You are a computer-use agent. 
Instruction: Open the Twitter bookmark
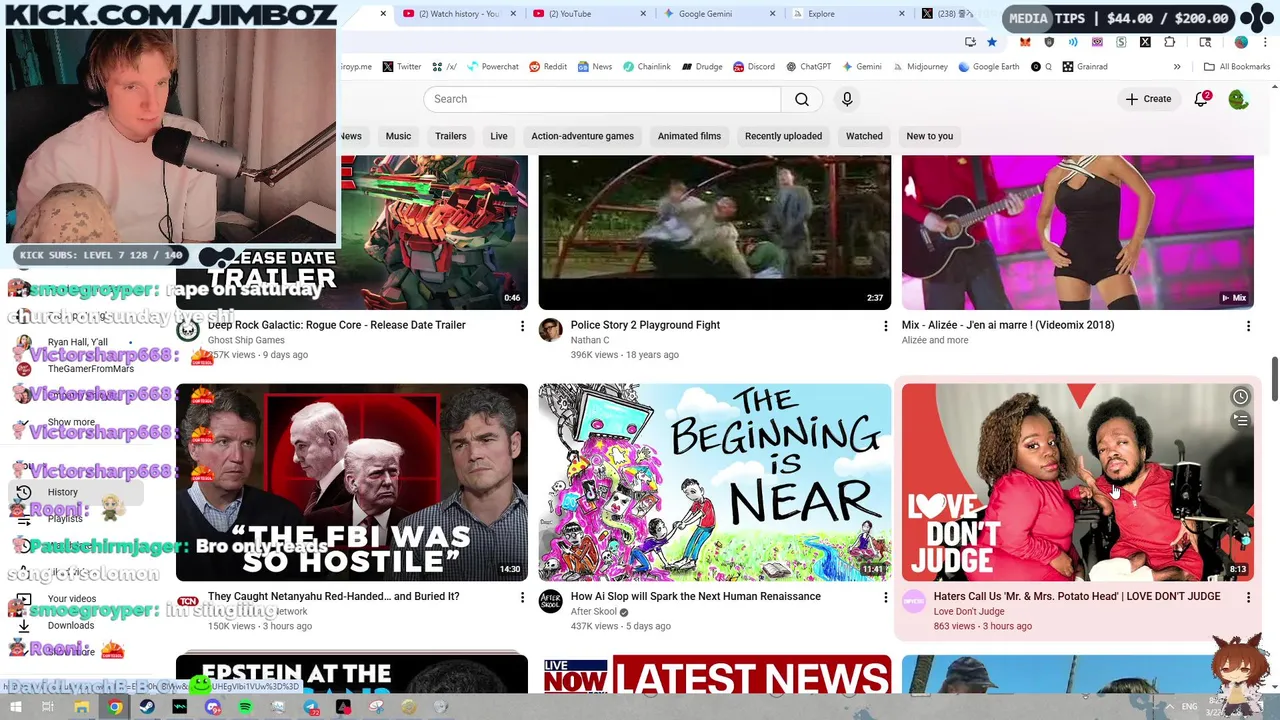tap(401, 67)
